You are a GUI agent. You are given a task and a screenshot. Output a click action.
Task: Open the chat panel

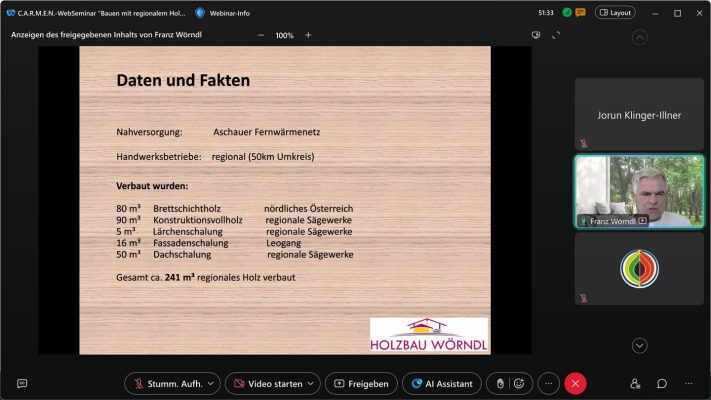point(662,384)
